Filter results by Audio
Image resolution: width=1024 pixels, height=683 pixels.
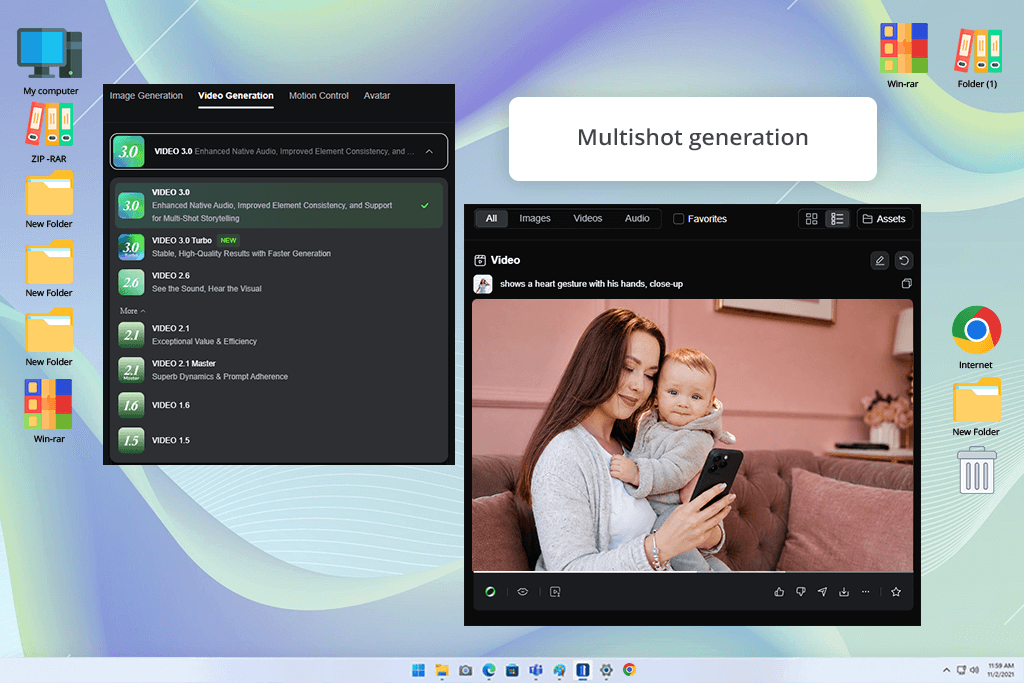point(637,219)
